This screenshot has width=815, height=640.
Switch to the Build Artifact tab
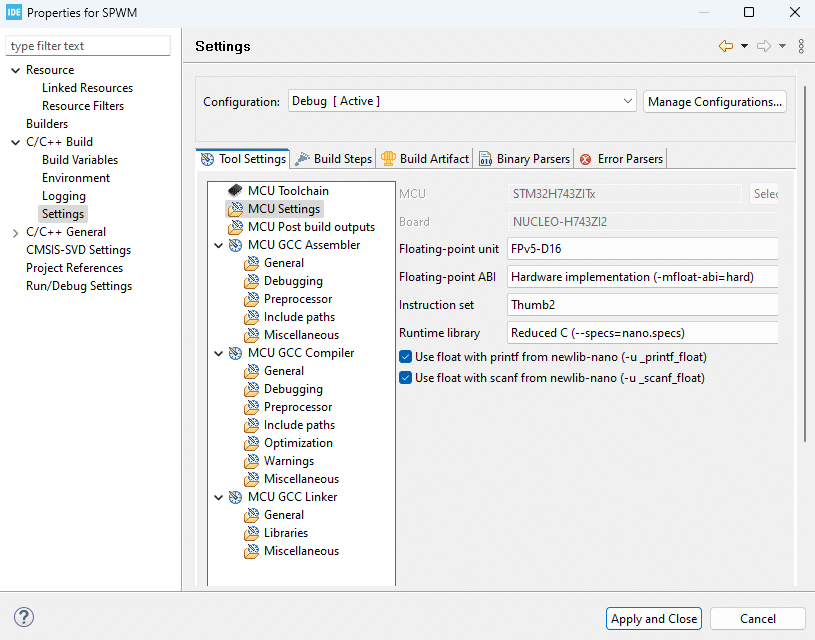(424, 159)
